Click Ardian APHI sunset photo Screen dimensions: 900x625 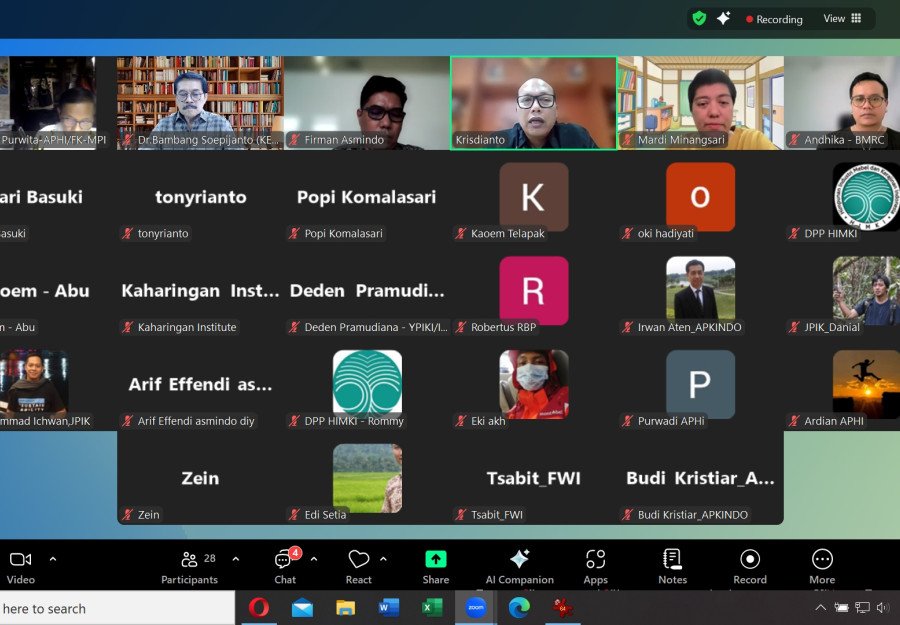866,384
